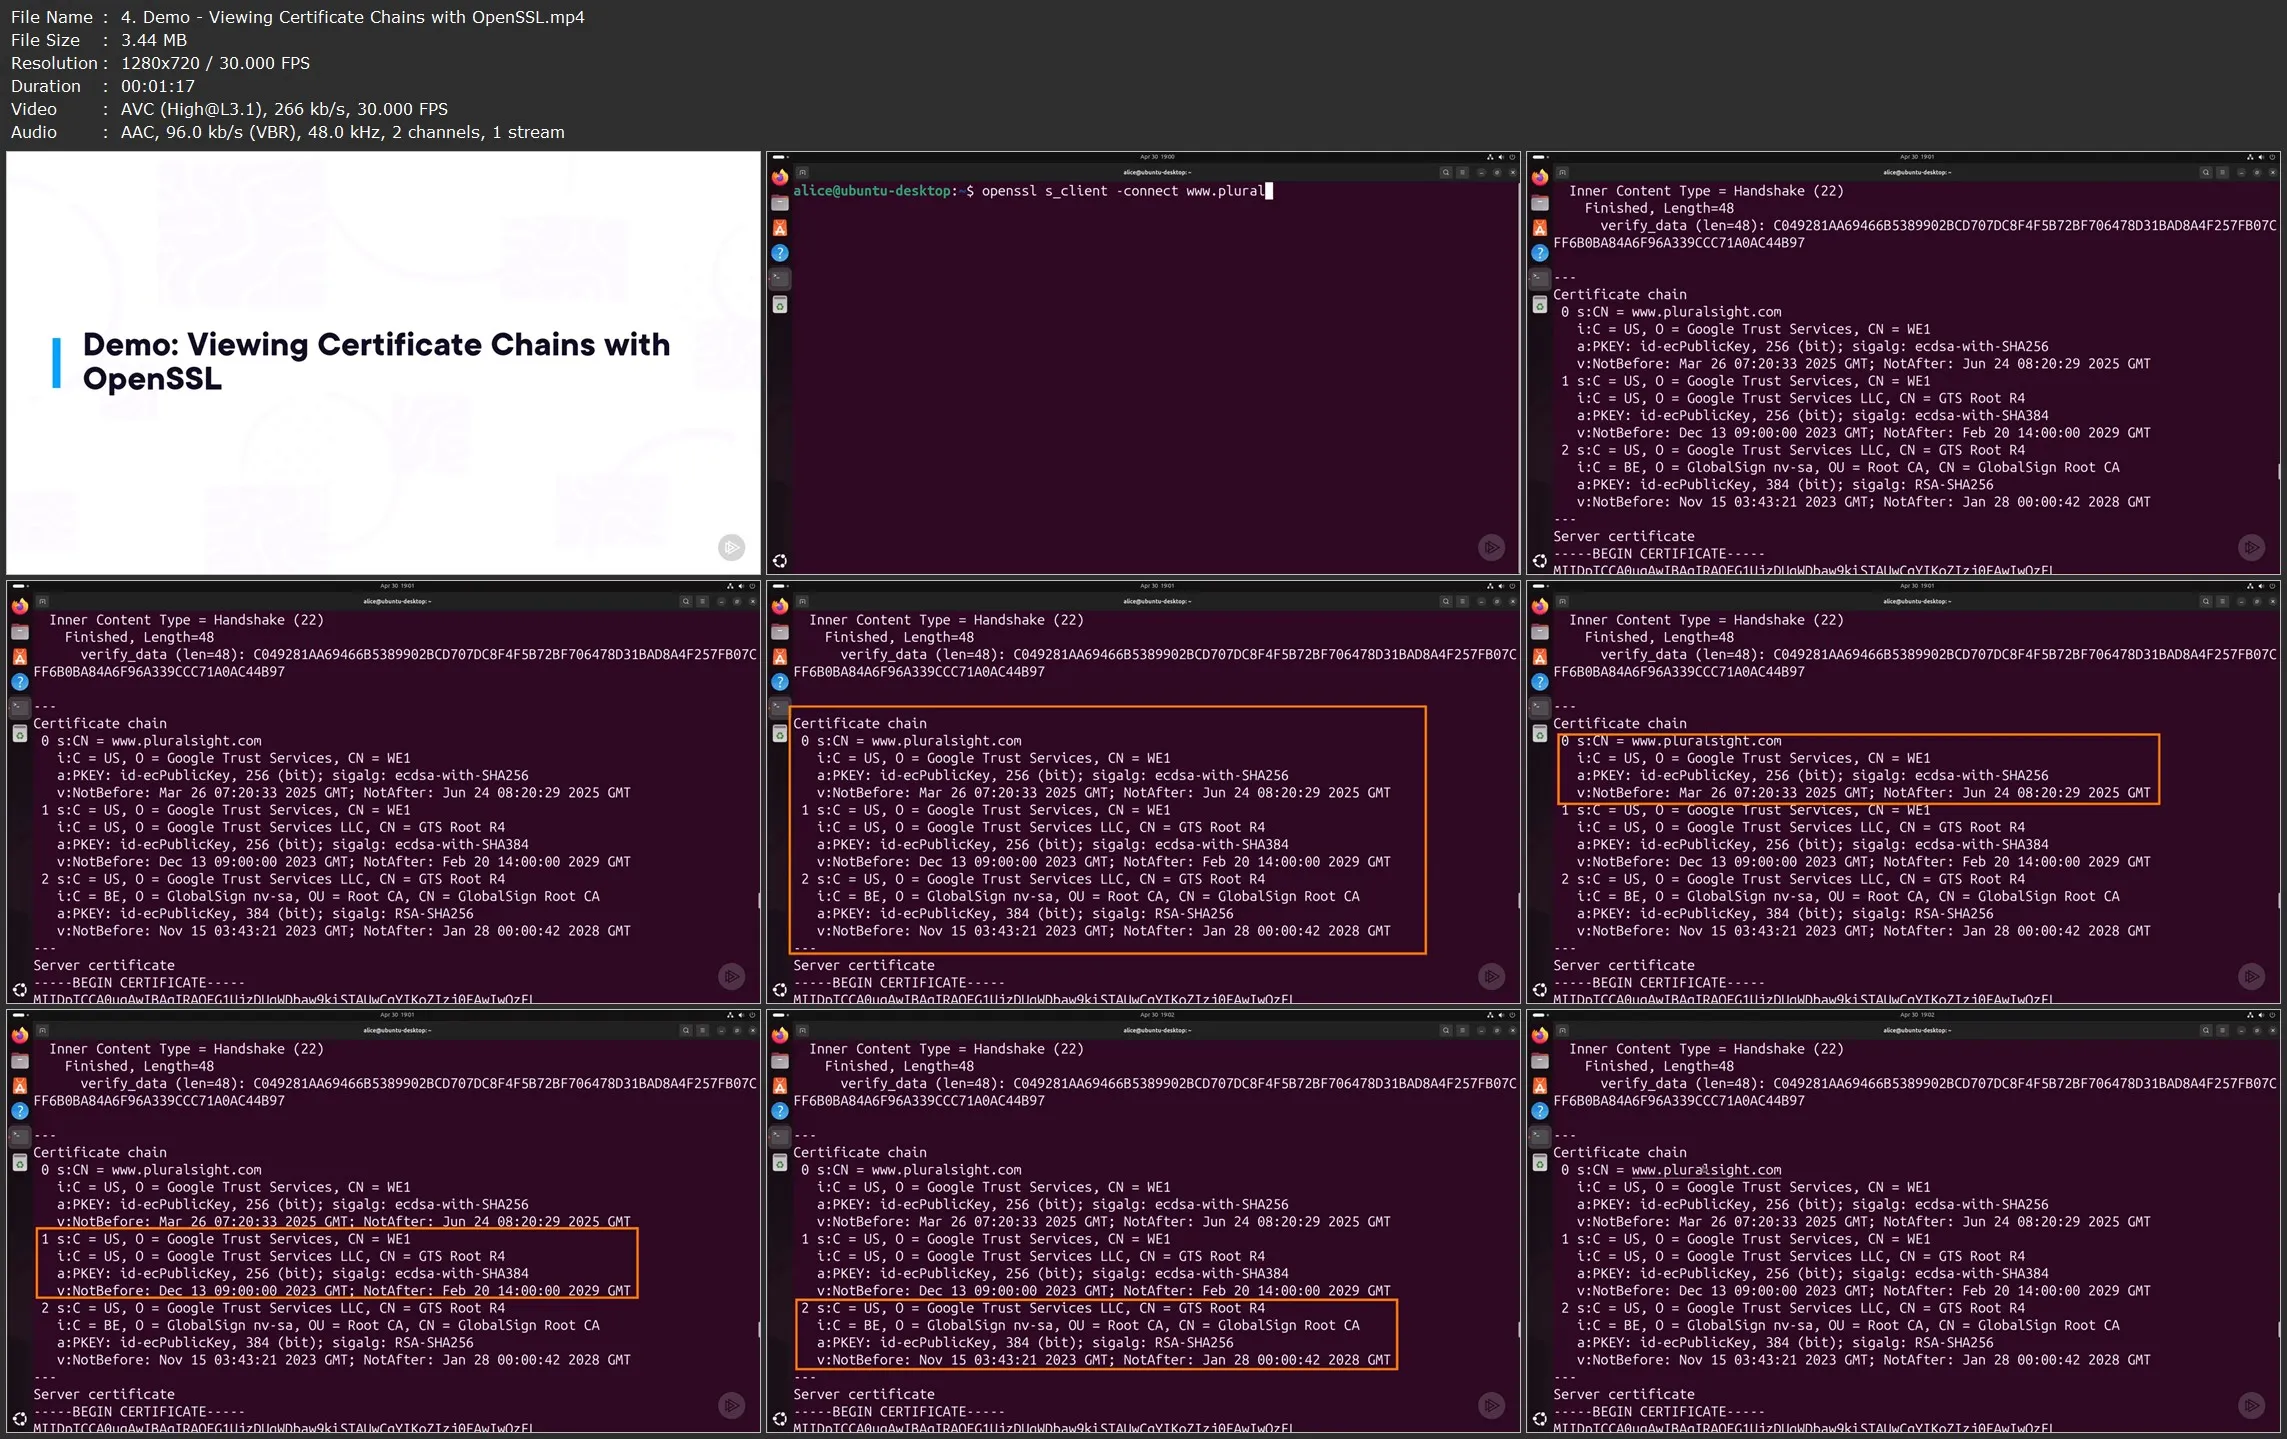Open Help in the frame highlighting certificate 0

[x=1540, y=682]
